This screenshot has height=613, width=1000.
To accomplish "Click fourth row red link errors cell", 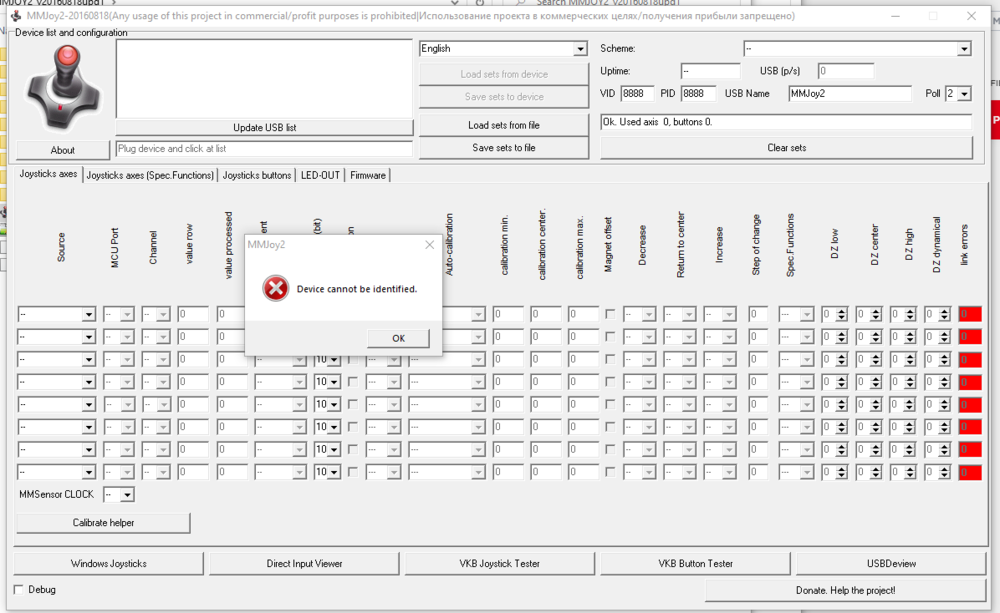I will pos(970,382).
